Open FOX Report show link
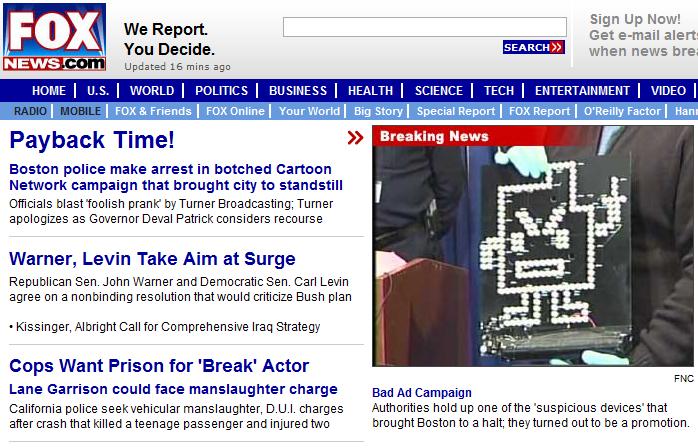Image resolution: width=698 pixels, height=448 pixels. pyautogui.click(x=540, y=111)
